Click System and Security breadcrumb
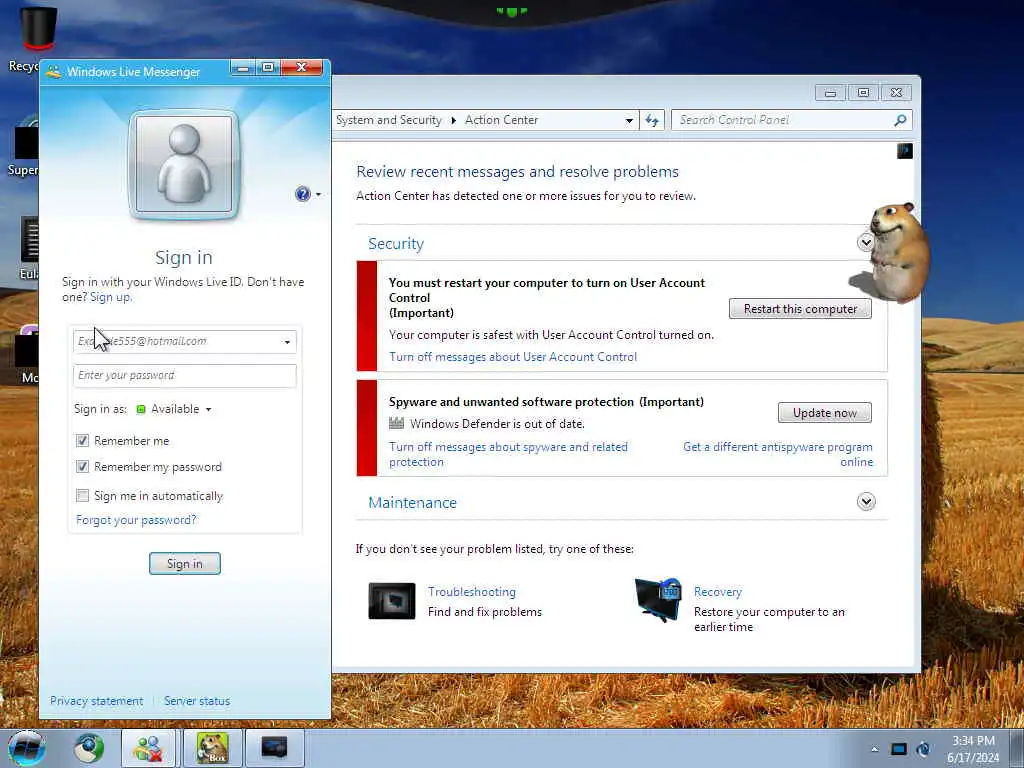1024x768 pixels. pos(389,120)
